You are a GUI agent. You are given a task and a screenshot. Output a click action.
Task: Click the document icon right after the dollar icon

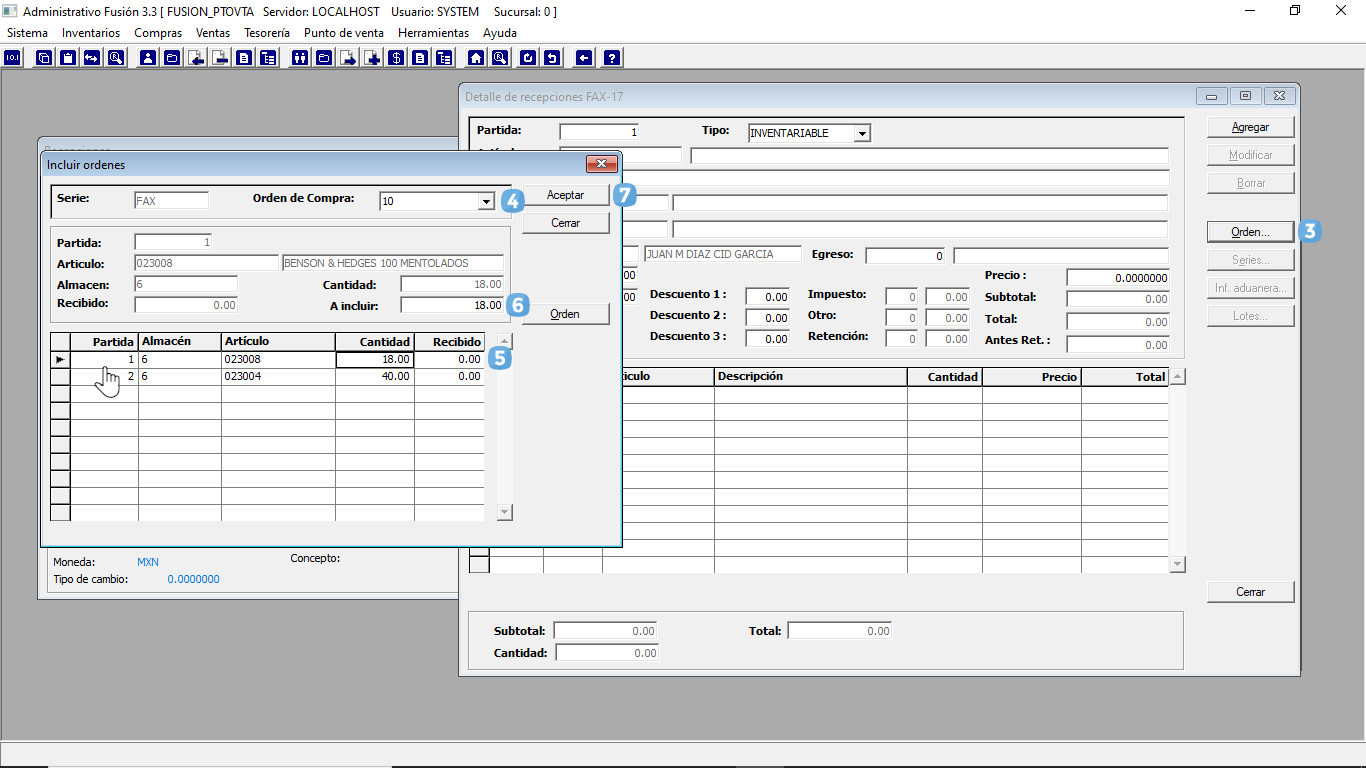click(x=420, y=57)
